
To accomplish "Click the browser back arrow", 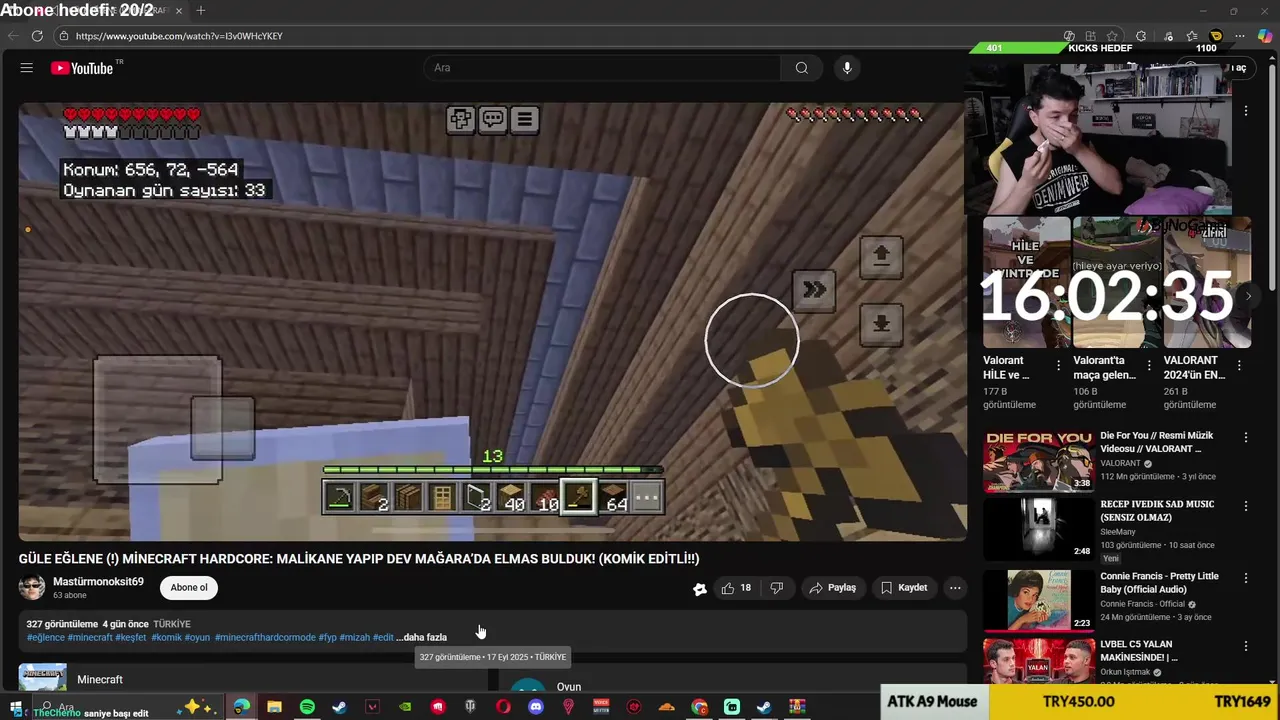I will [x=13, y=36].
